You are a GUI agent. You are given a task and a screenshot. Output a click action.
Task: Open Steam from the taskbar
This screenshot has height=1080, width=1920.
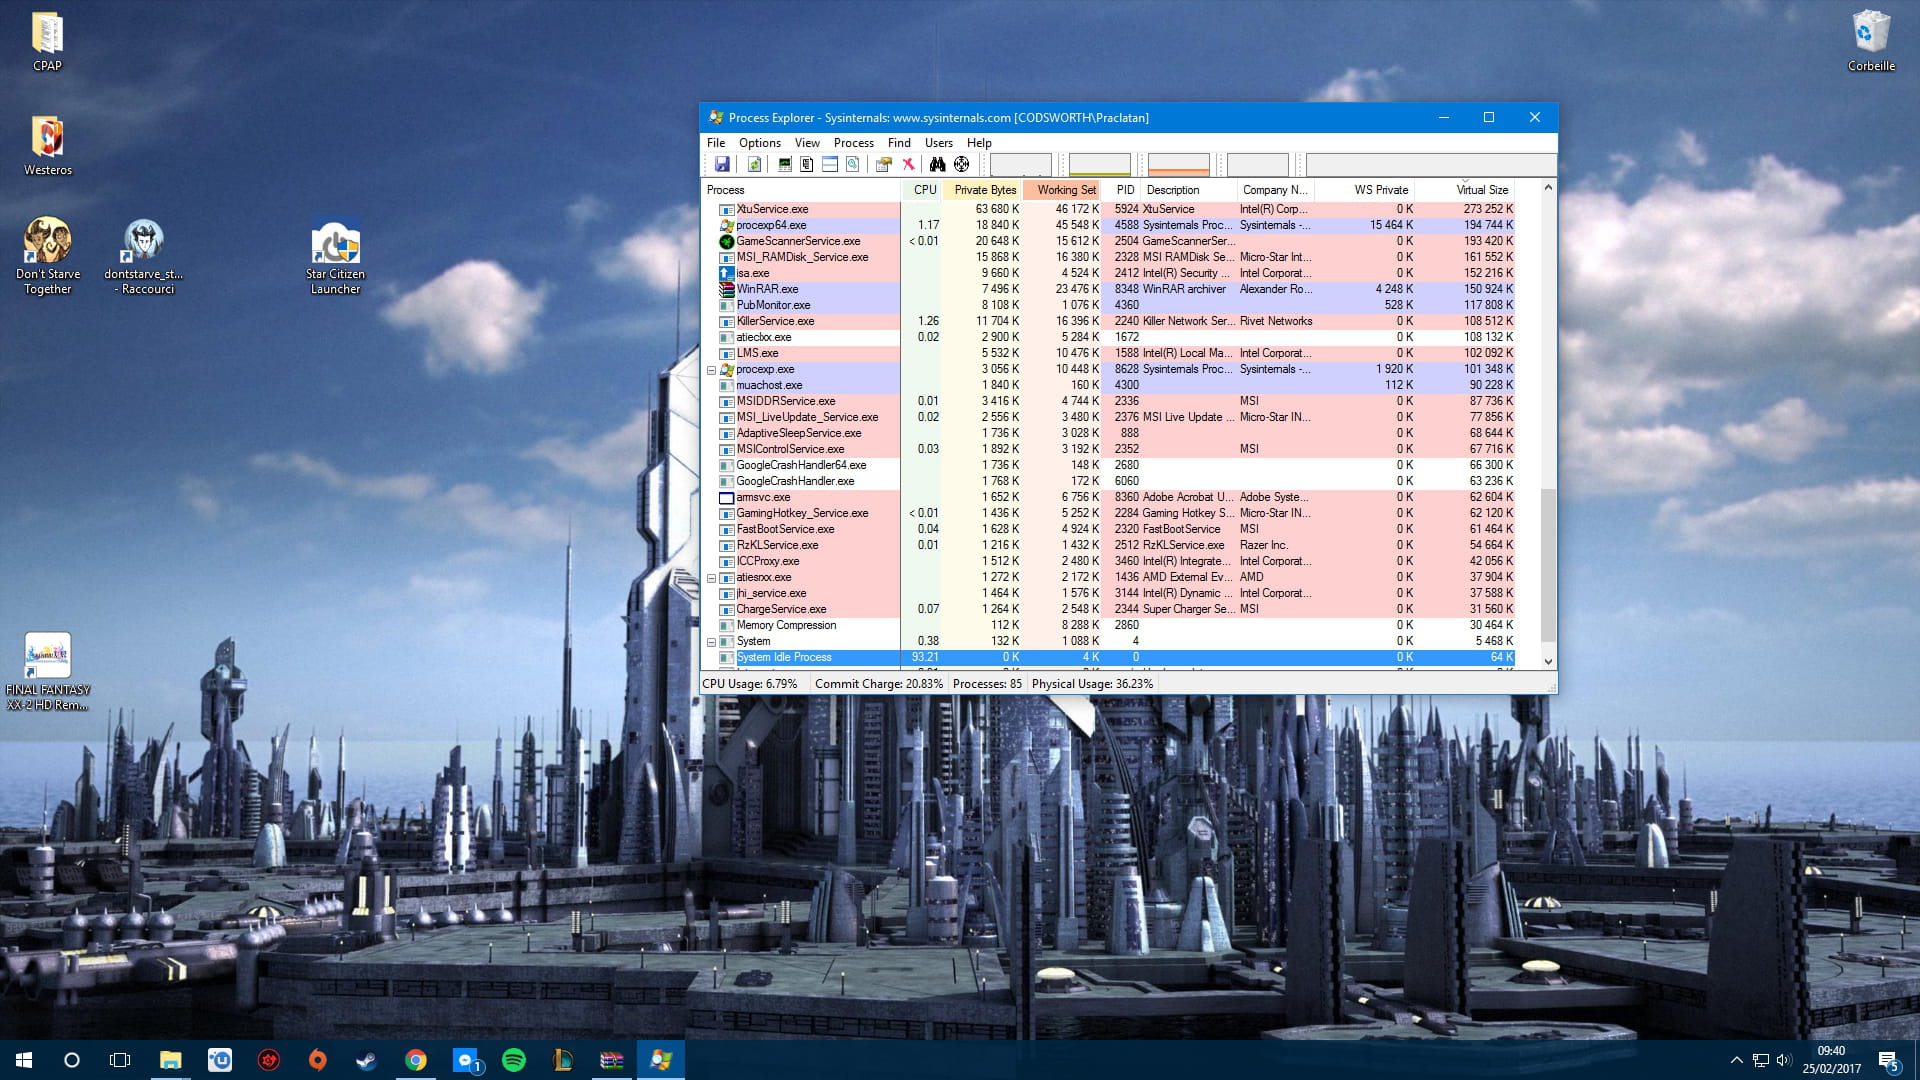tap(366, 1060)
